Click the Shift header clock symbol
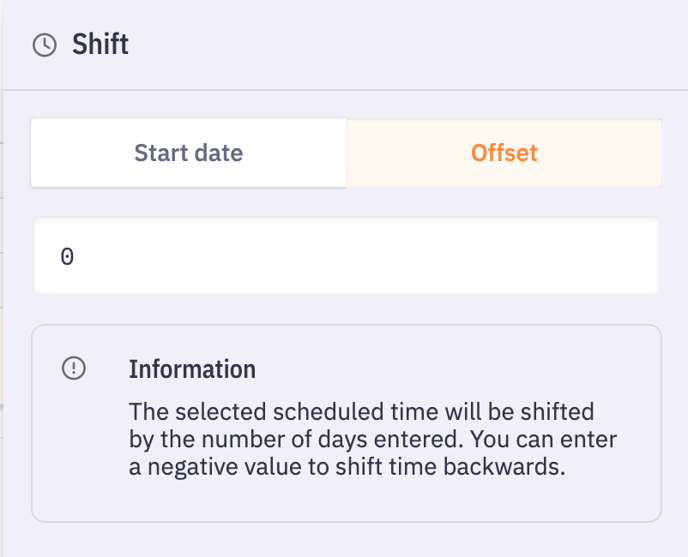Image resolution: width=688 pixels, height=557 pixels. 44,45
